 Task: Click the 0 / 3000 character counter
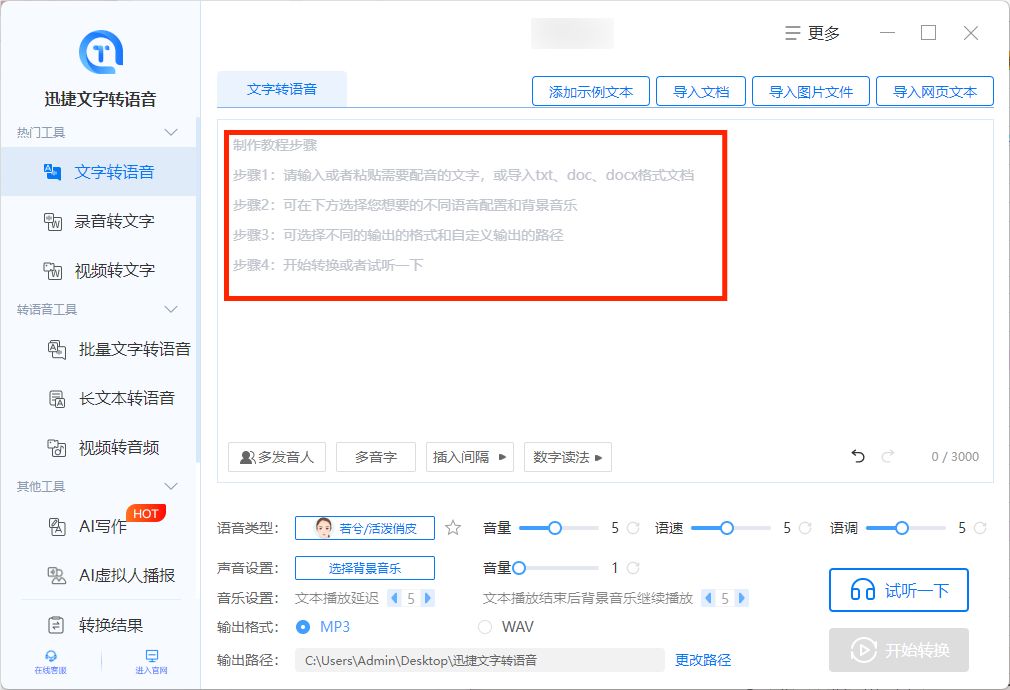[x=955, y=457]
